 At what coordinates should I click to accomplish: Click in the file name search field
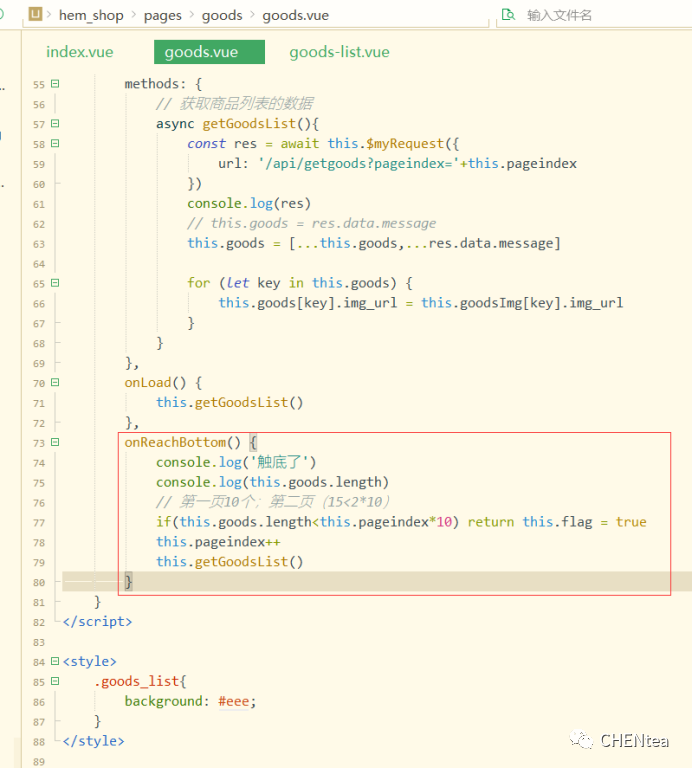(600, 16)
